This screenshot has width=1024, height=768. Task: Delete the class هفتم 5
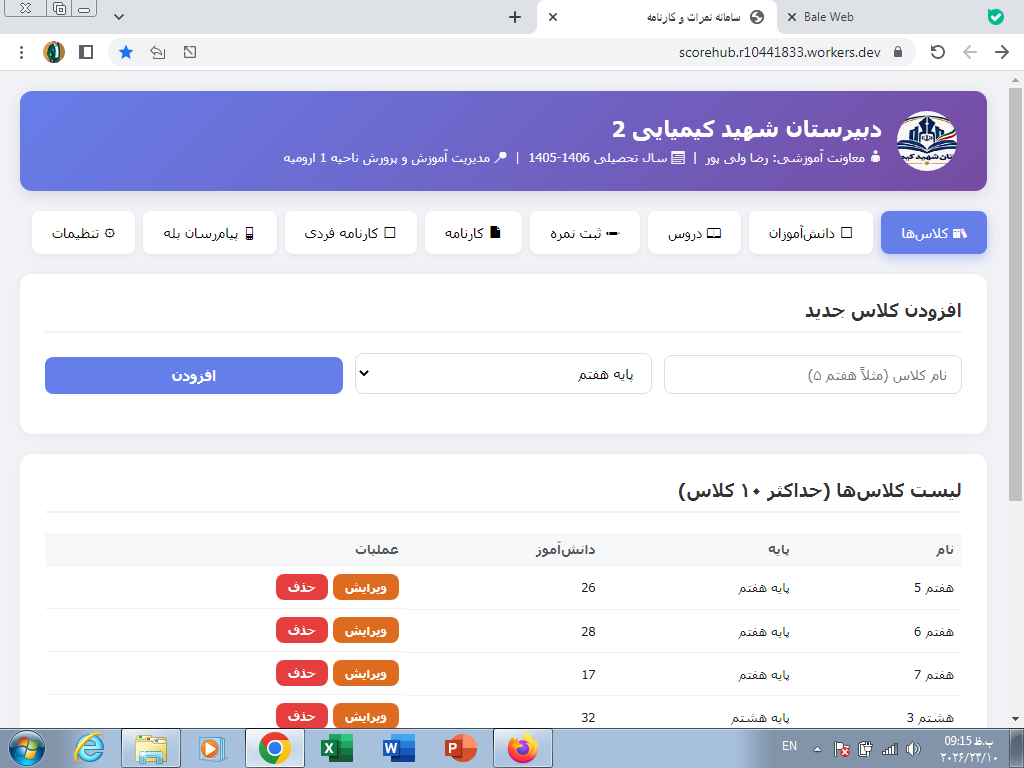[302, 587]
